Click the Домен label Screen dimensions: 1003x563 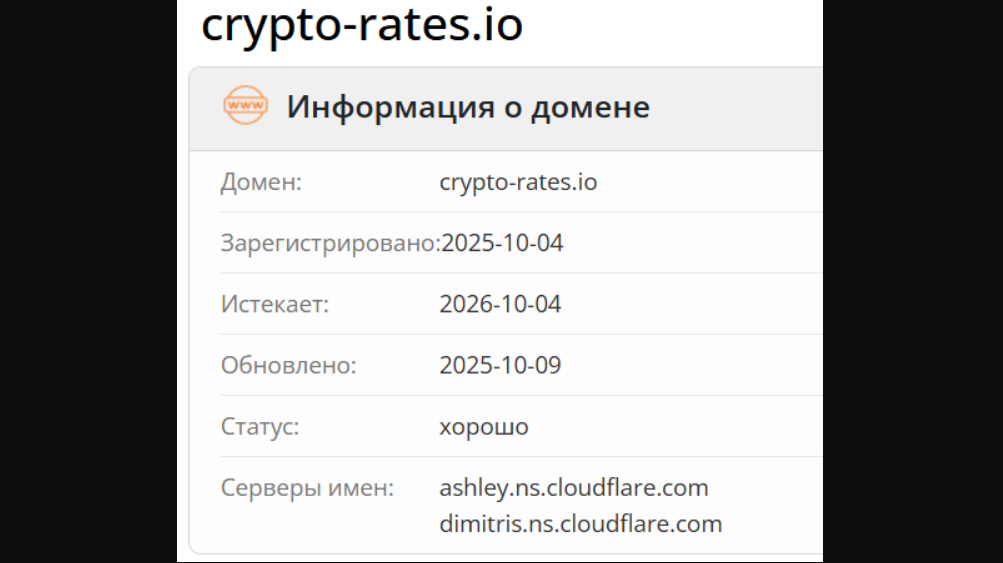pyautogui.click(x=261, y=183)
